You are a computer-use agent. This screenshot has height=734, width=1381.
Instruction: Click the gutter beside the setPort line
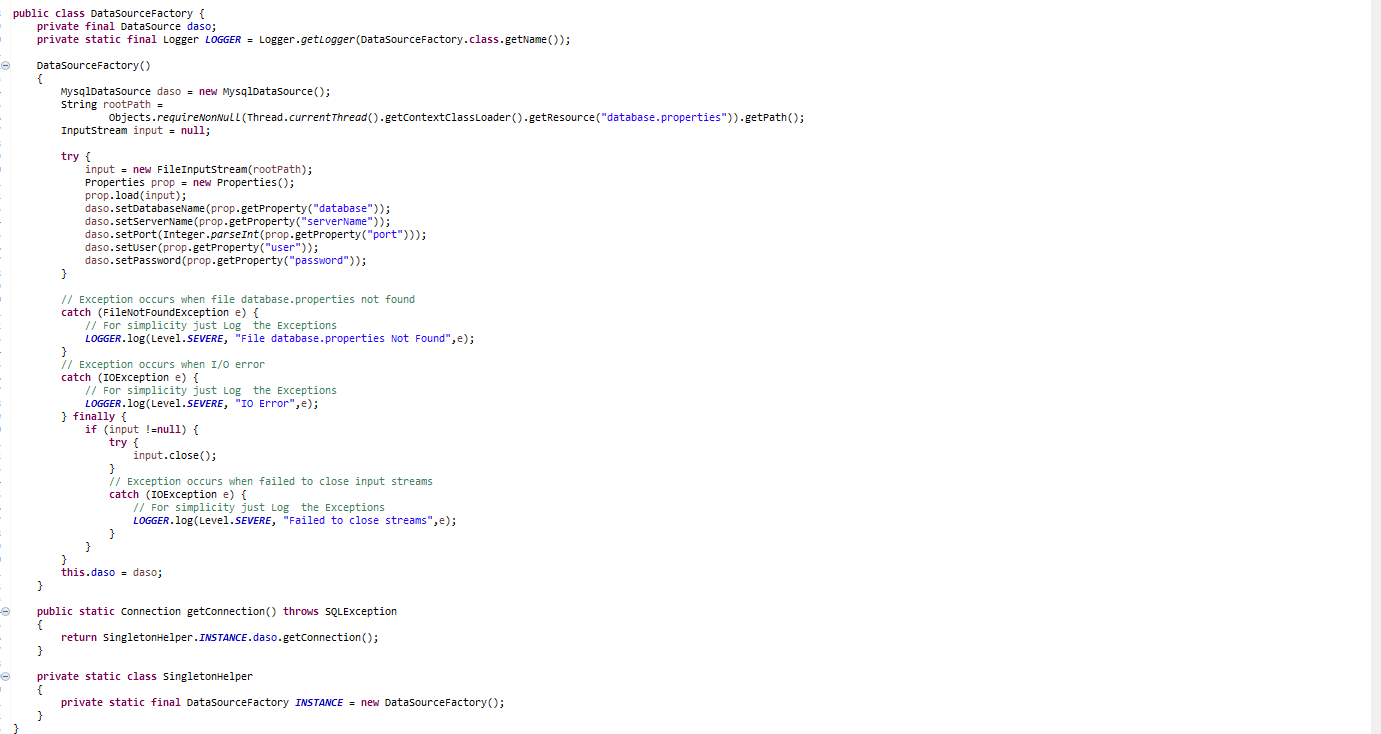(x=6, y=234)
